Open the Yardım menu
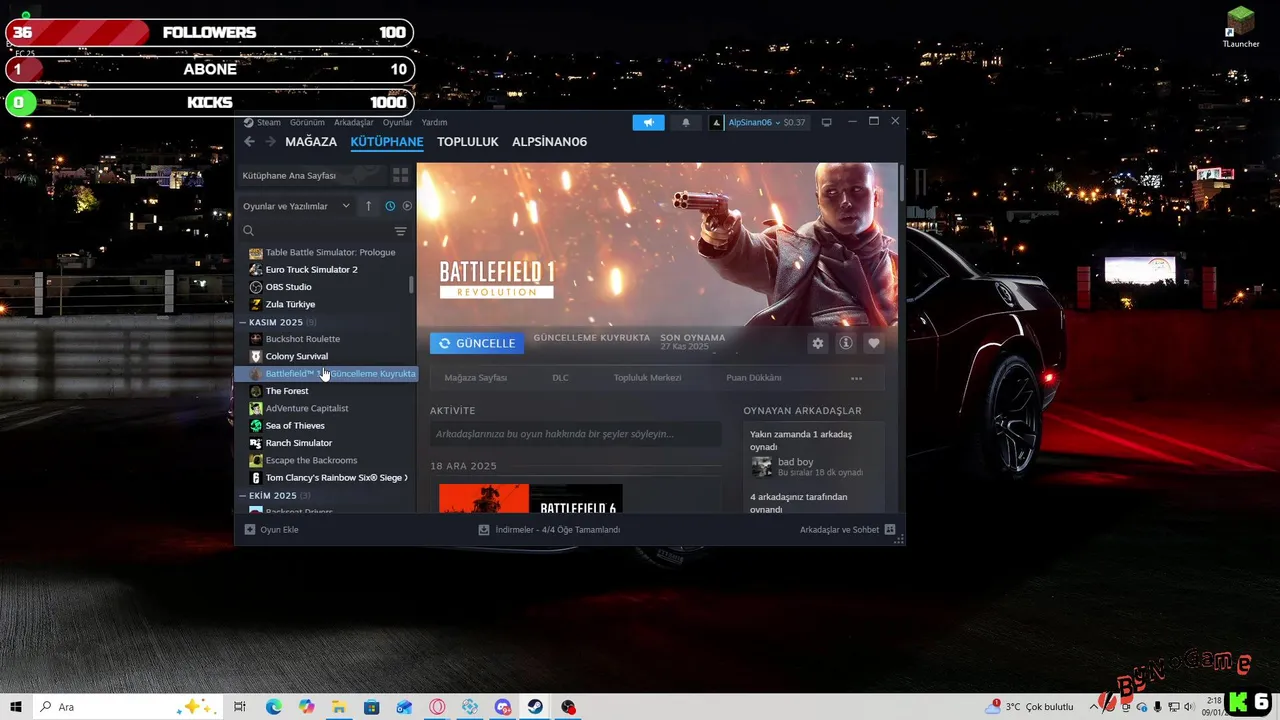 coord(434,122)
